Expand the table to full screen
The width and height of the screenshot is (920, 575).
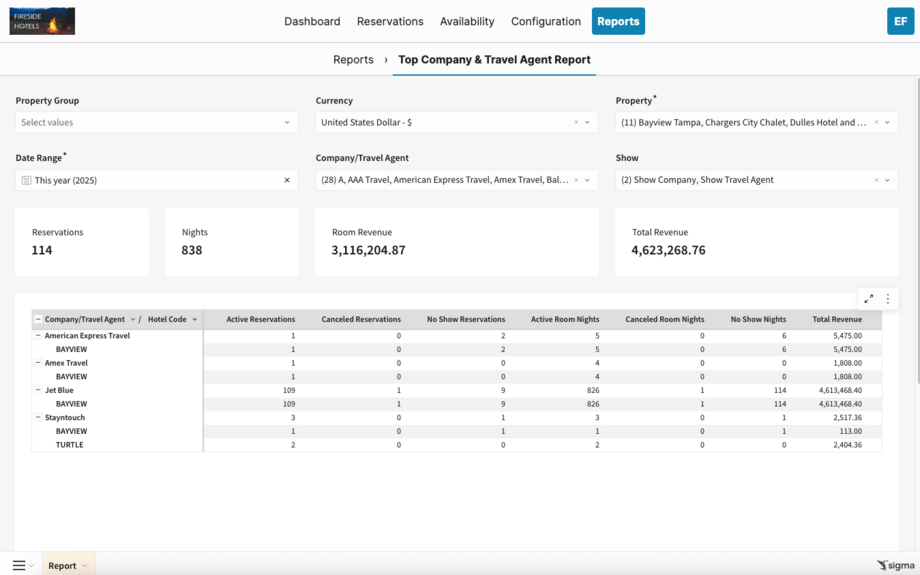pos(868,299)
